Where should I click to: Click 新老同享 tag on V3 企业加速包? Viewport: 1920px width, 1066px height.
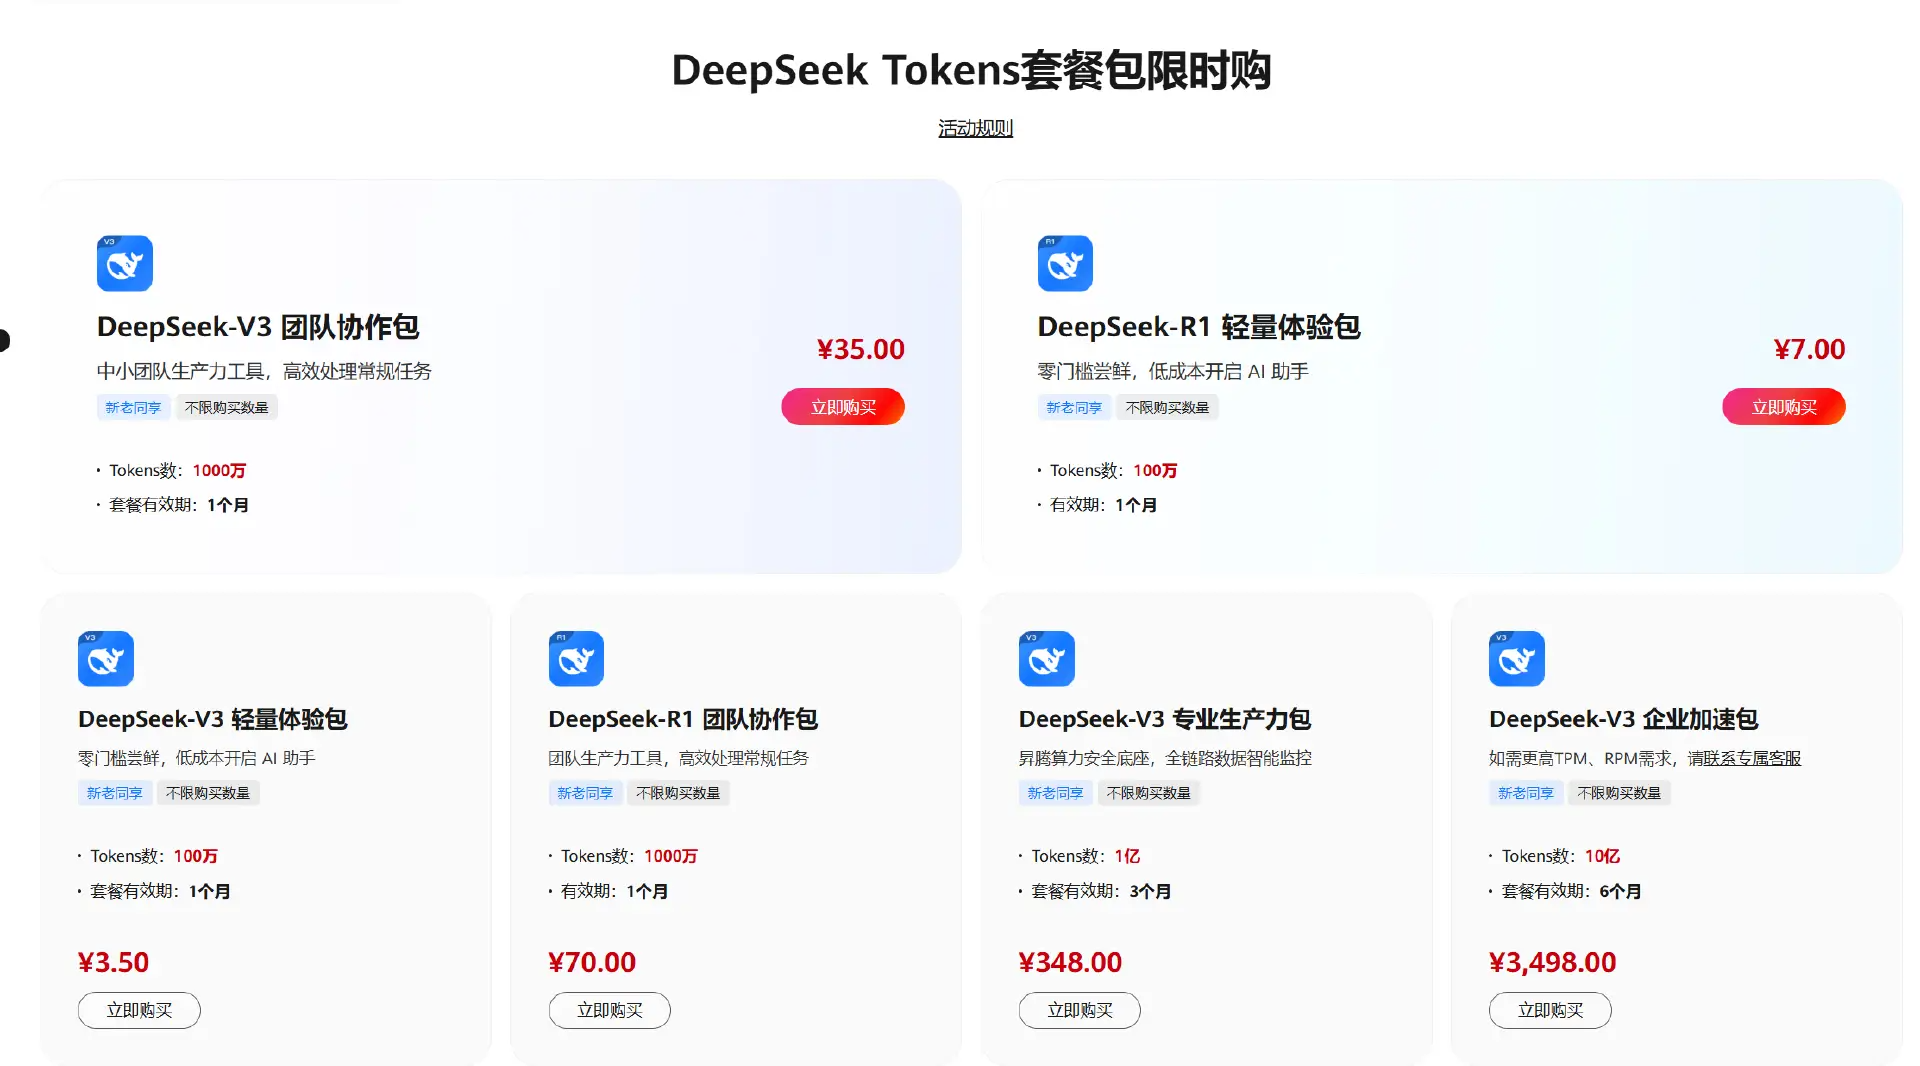1525,793
